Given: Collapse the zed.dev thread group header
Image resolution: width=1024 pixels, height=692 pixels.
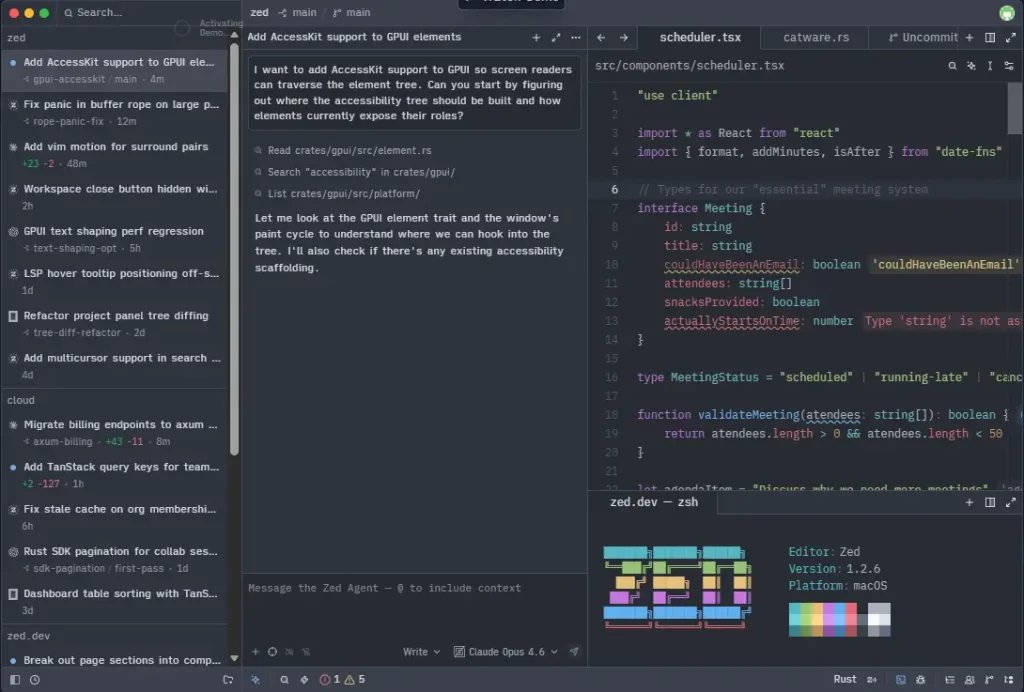Looking at the screenshot, I should [114, 636].
